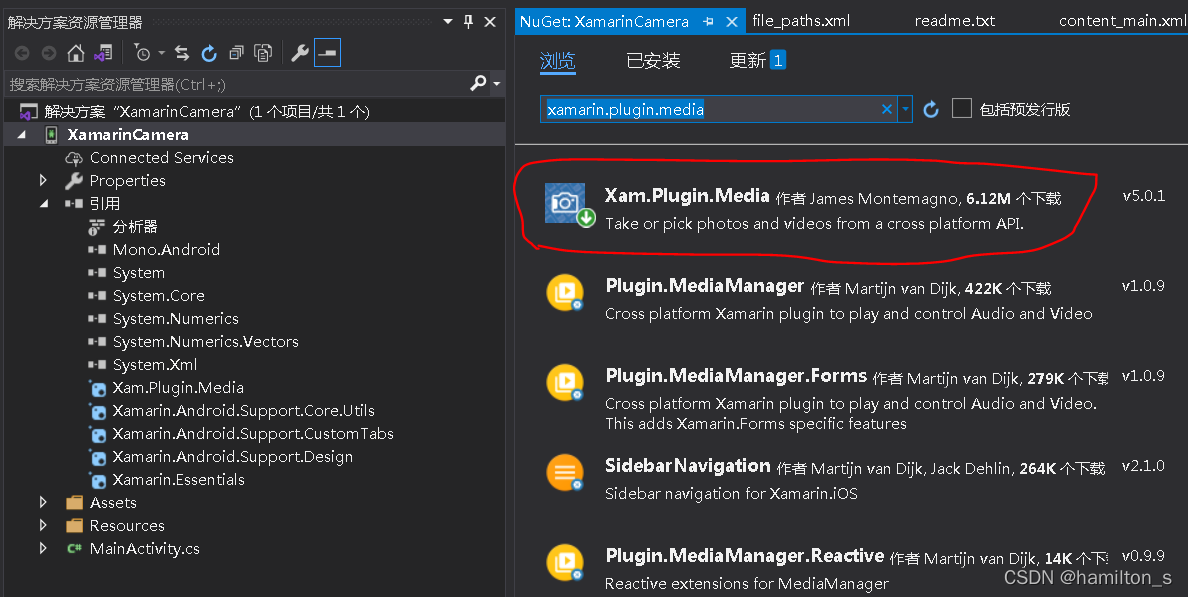Clear the NuGet search text with X
This screenshot has height=597, width=1188.
[x=886, y=110]
